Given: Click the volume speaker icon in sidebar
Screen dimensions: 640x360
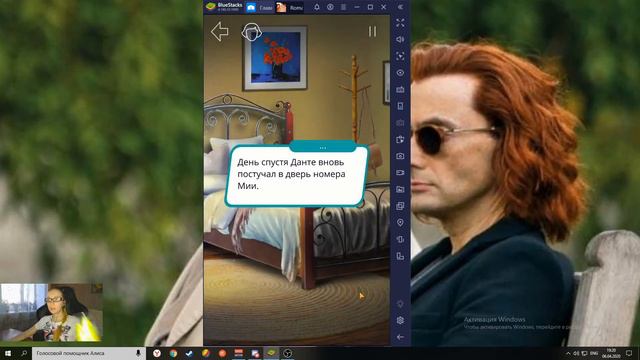Looking at the screenshot, I should point(400,40).
